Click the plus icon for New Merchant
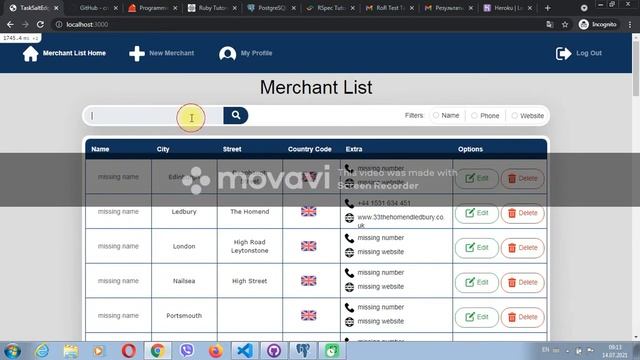Screen dimensions: 640x360 pyautogui.click(x=137, y=53)
